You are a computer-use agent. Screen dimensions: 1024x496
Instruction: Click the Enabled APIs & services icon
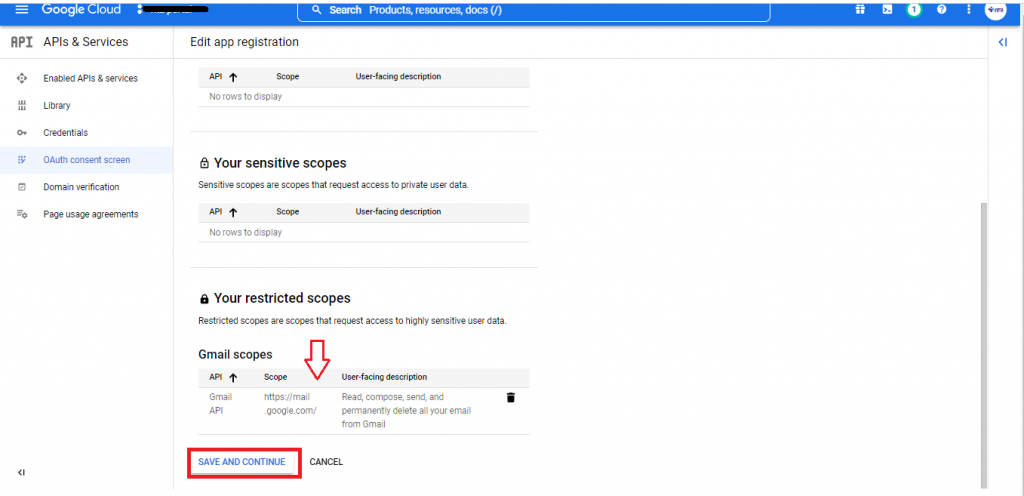22,78
